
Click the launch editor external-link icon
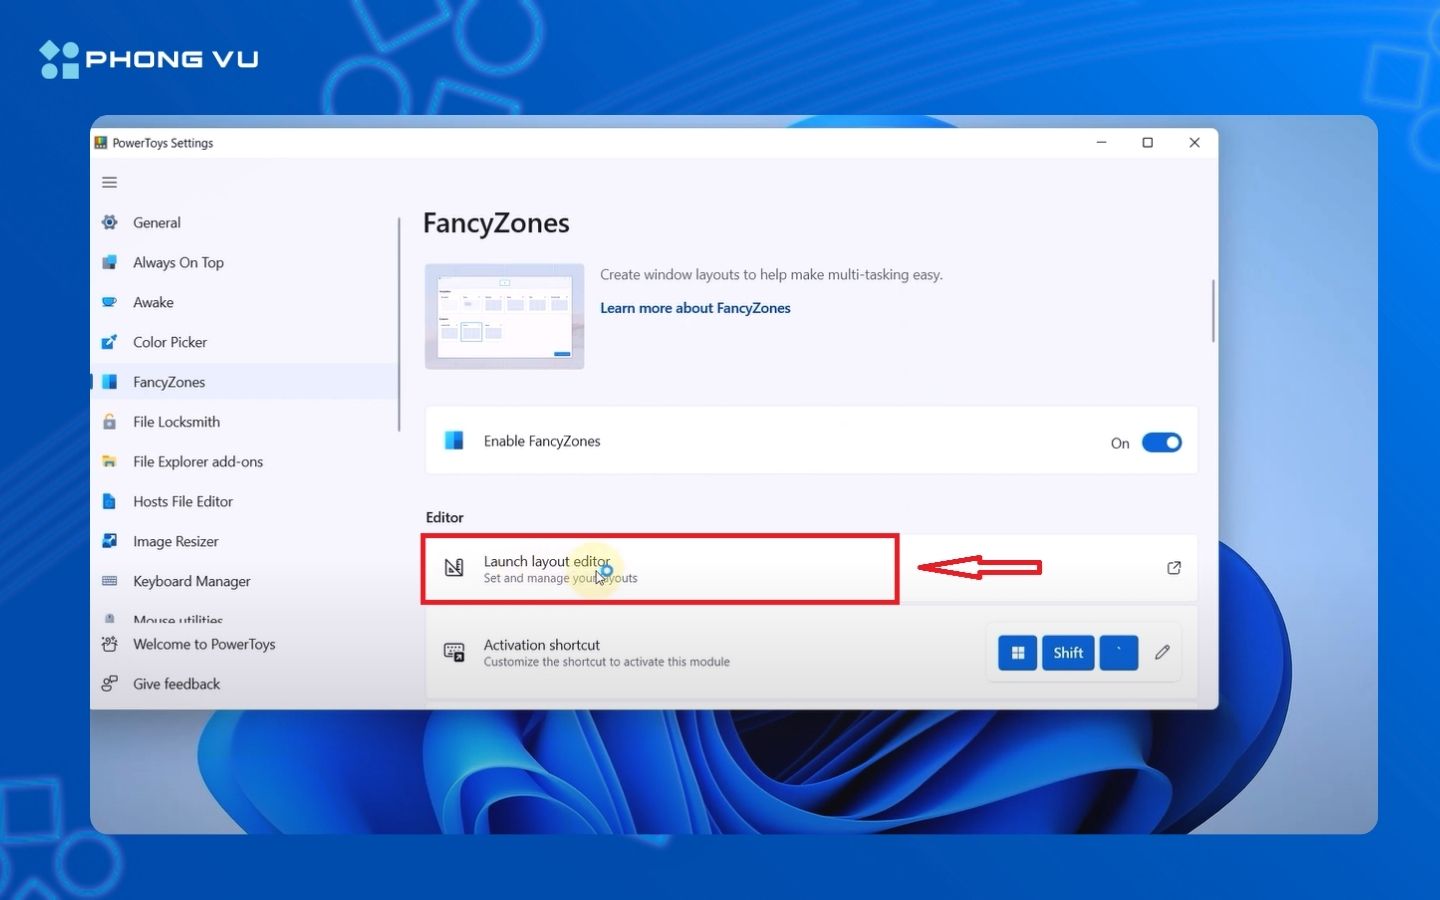[1173, 568]
